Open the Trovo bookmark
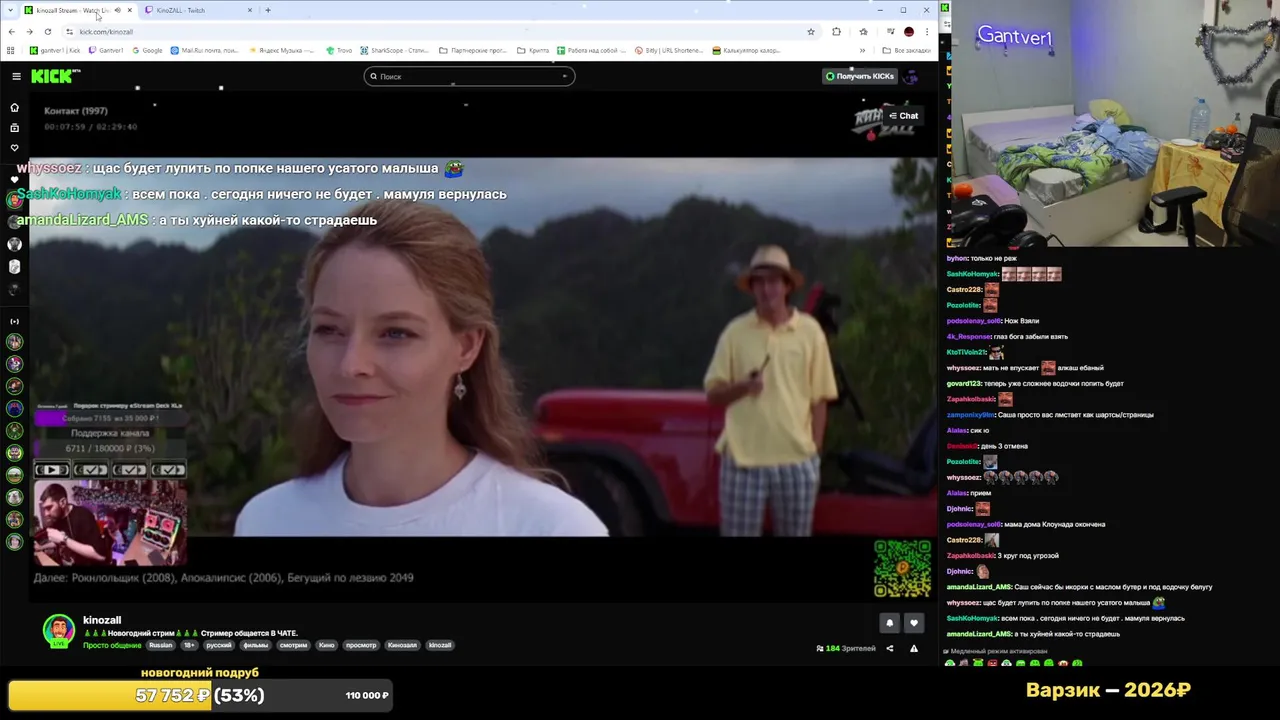Viewport: 1280px width, 720px height. point(339,50)
